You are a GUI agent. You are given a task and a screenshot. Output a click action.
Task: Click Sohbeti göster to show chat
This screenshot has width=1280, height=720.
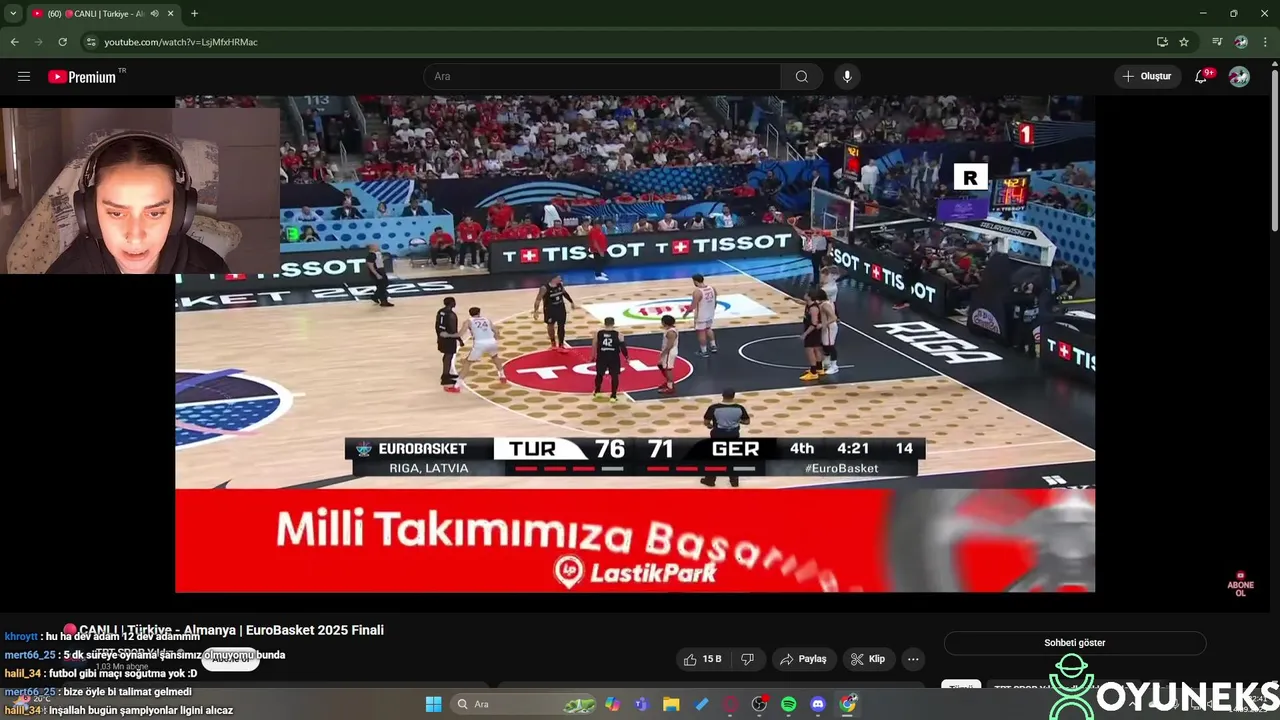[x=1075, y=643]
